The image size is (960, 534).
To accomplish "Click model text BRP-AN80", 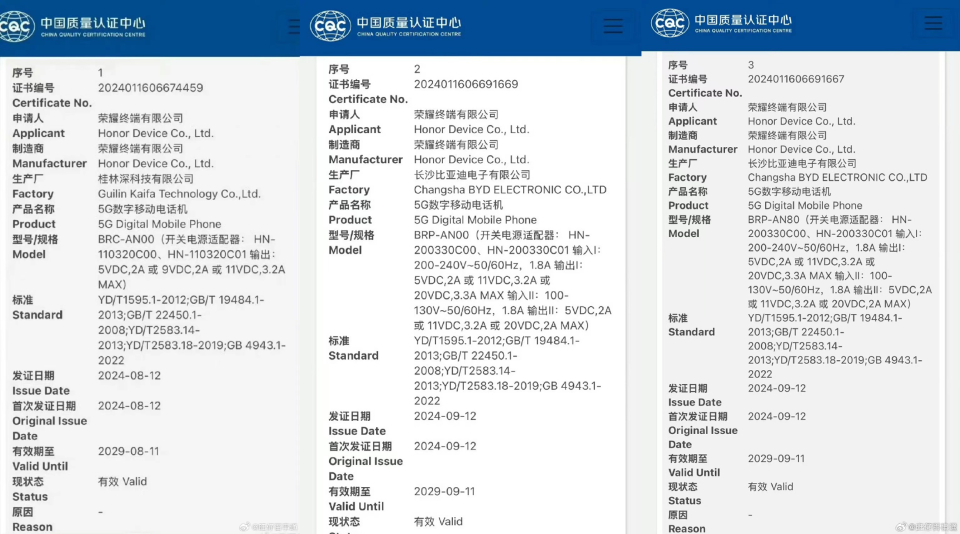I will (772, 219).
